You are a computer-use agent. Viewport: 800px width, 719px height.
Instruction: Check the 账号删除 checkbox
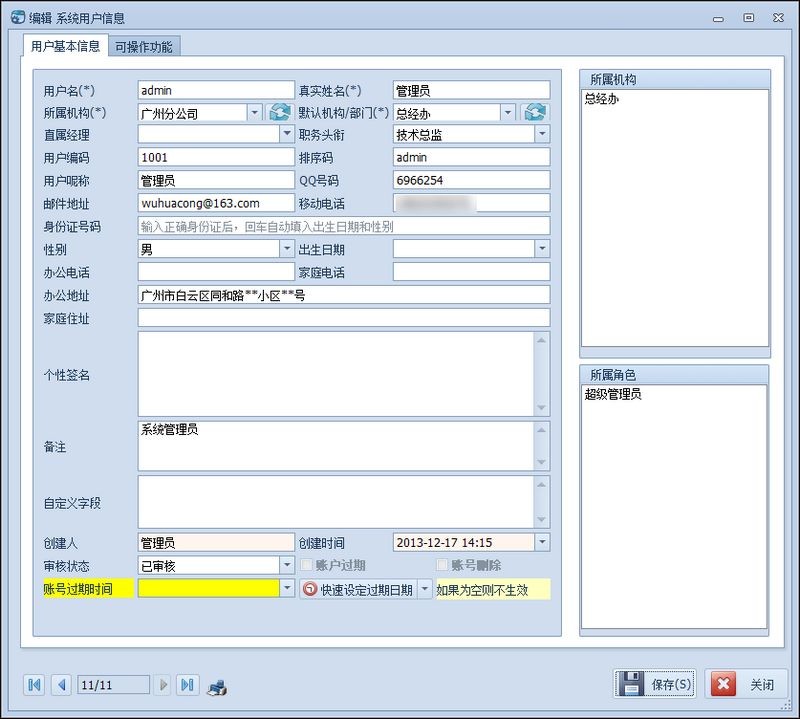point(440,565)
